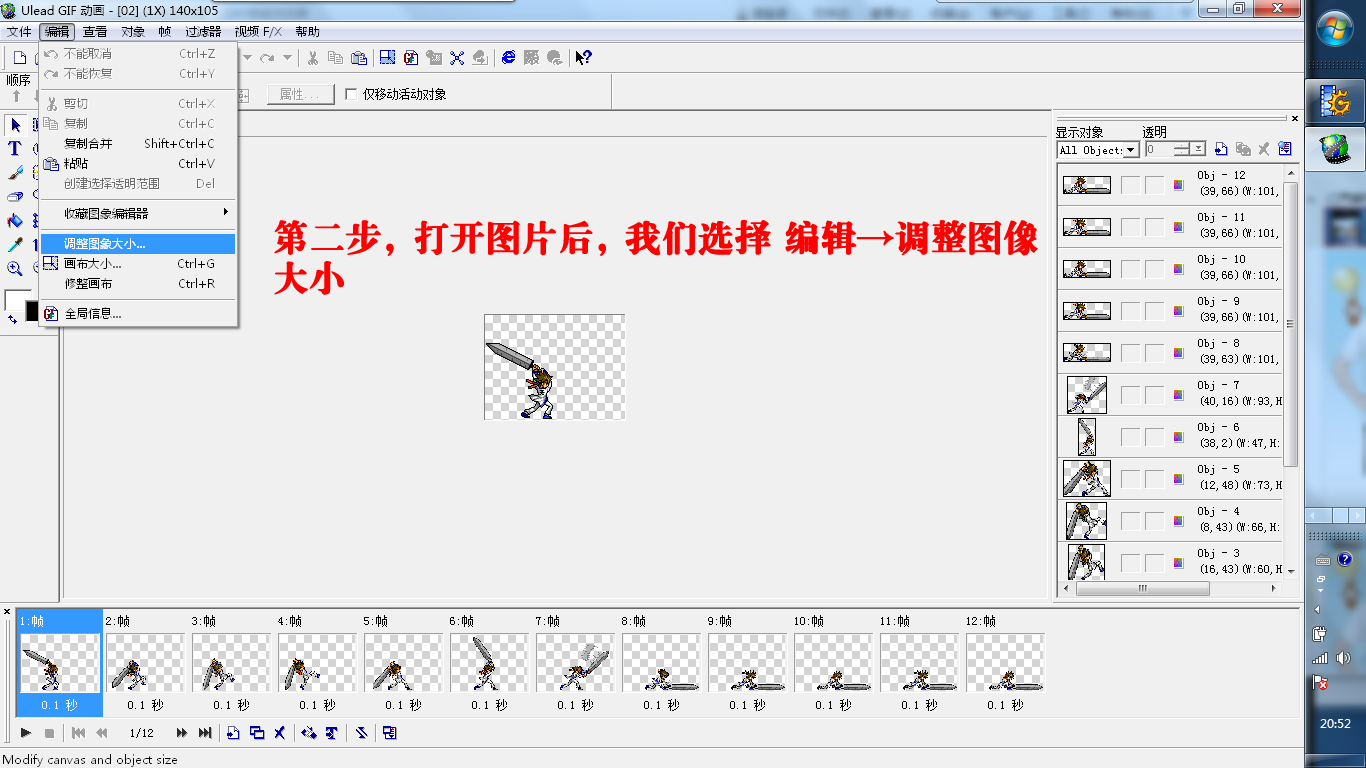Toggle second checkbox box for Obj - 4
Image resolution: width=1366 pixels, height=768 pixels.
pos(1154,521)
